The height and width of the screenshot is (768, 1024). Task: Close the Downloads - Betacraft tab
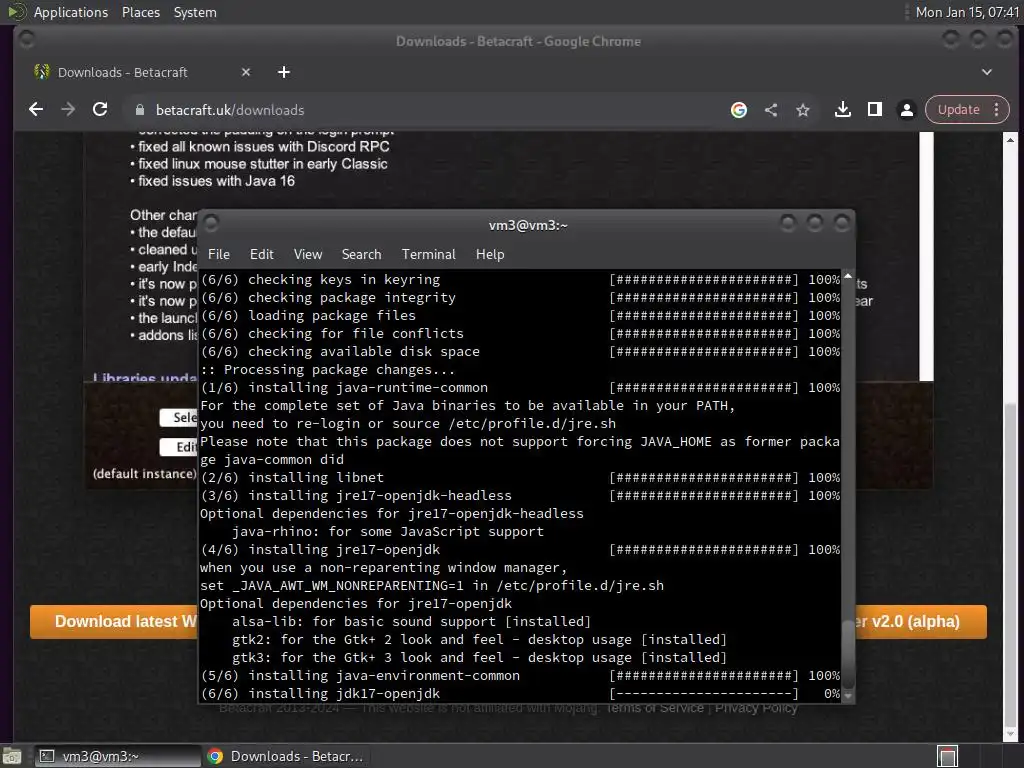pyautogui.click(x=246, y=72)
